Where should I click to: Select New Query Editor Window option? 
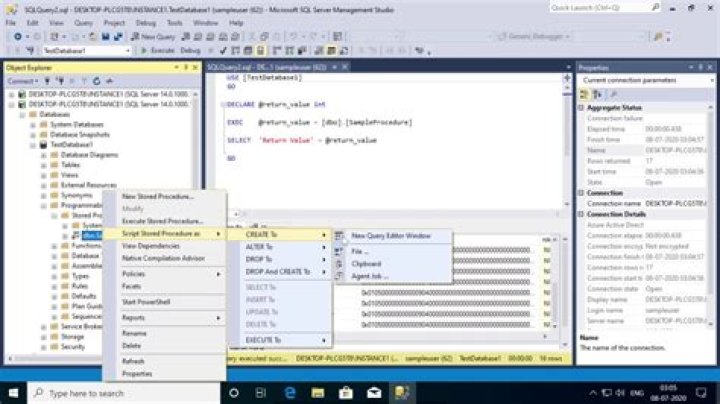point(391,236)
